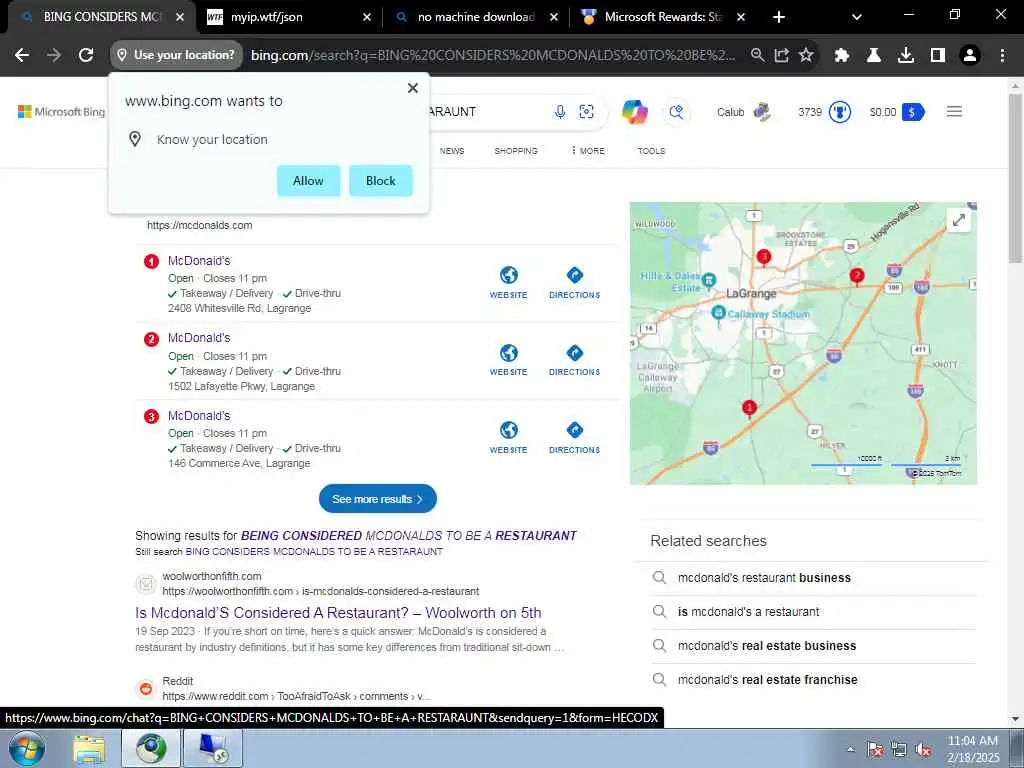The image size is (1024, 768).
Task: Open the first McDonald's listing on Whitesville Rd
Action: click(x=199, y=261)
